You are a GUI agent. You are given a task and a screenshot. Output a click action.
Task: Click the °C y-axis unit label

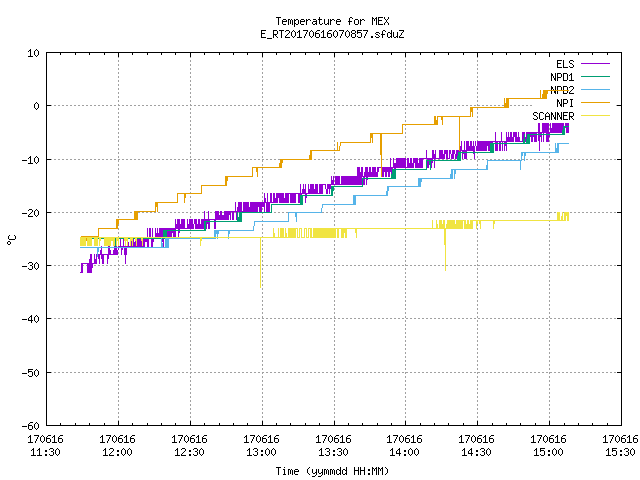(x=11, y=240)
